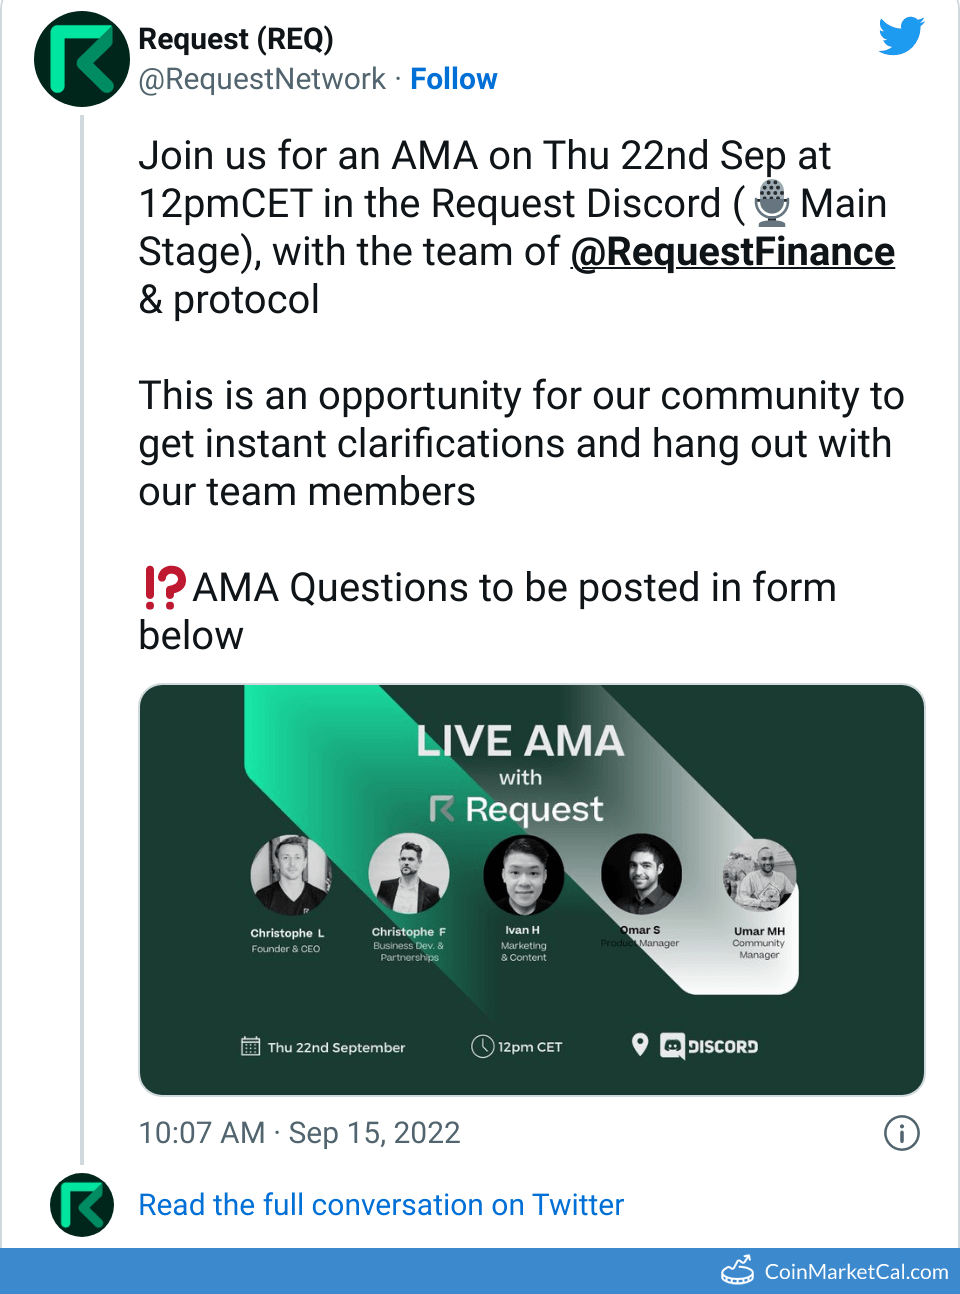Follow the RequestNetwork account
This screenshot has width=960, height=1294.
(453, 79)
